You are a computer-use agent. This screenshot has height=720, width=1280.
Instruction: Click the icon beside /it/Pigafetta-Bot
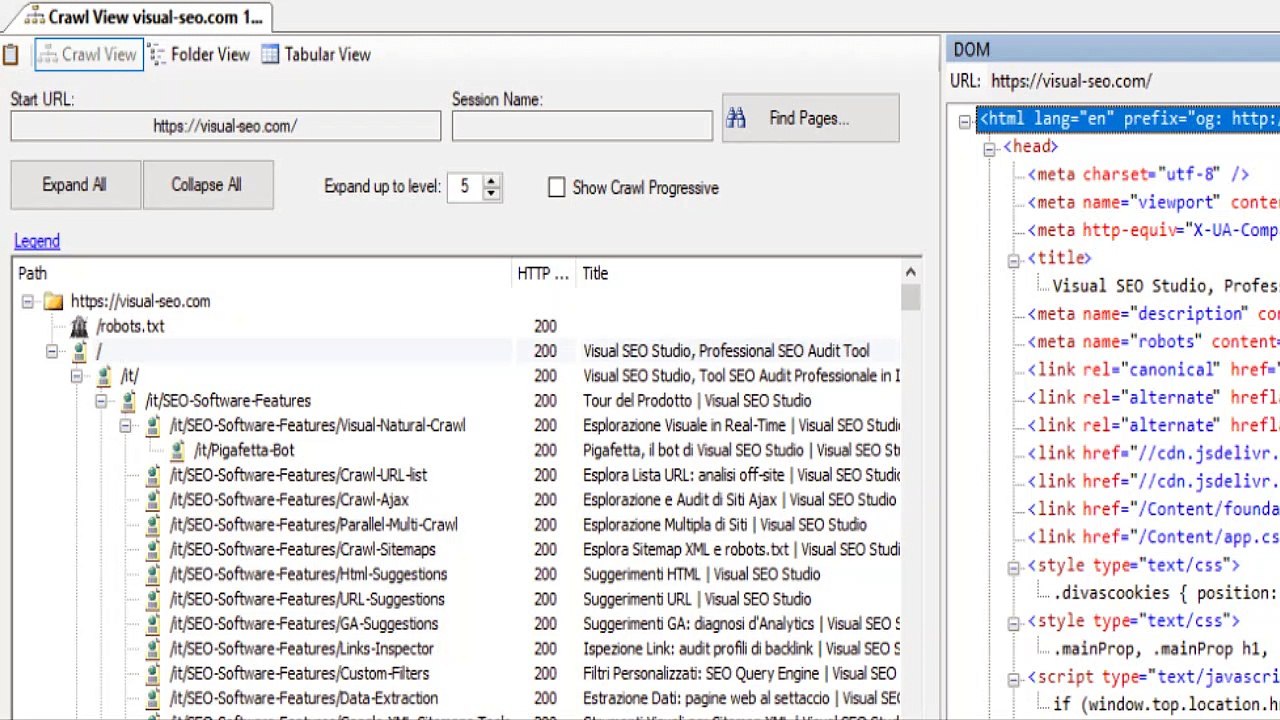pyautogui.click(x=177, y=450)
